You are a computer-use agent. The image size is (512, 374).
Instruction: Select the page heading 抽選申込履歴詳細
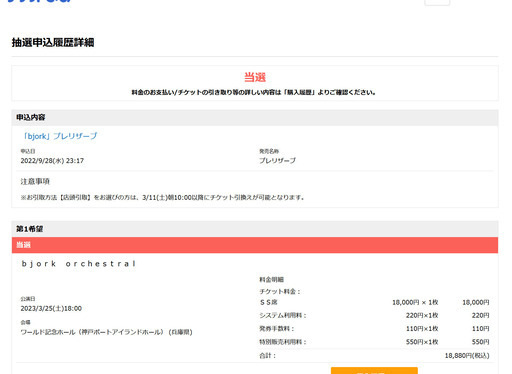point(53,43)
